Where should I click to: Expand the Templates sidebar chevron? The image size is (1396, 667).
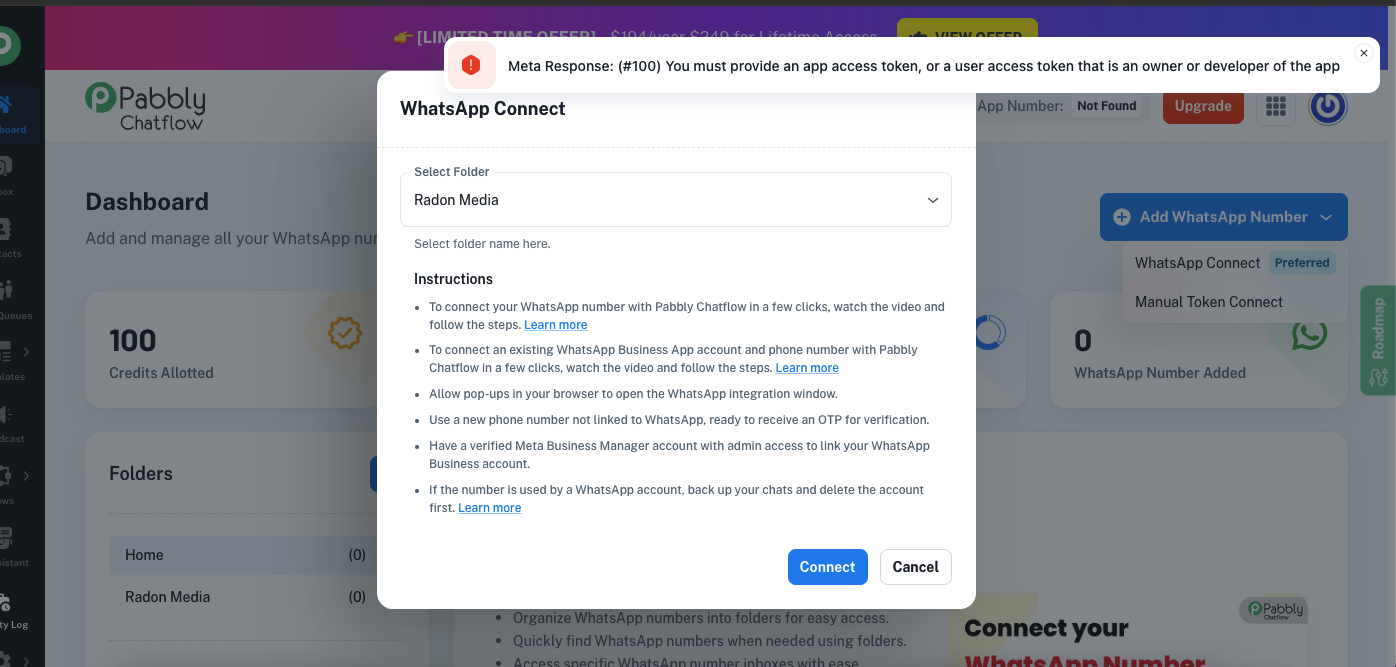click(26, 352)
